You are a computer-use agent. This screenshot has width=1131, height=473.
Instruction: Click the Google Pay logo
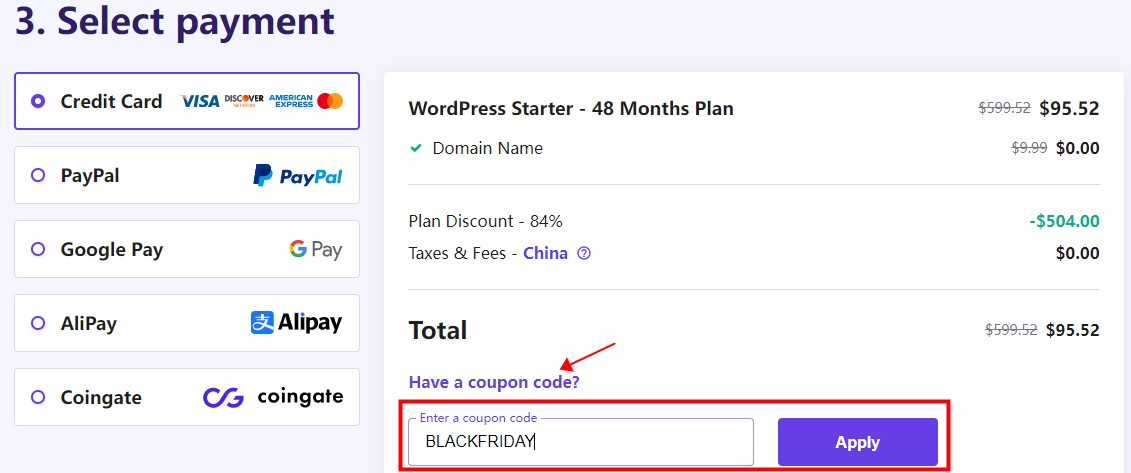pyautogui.click(x=316, y=250)
